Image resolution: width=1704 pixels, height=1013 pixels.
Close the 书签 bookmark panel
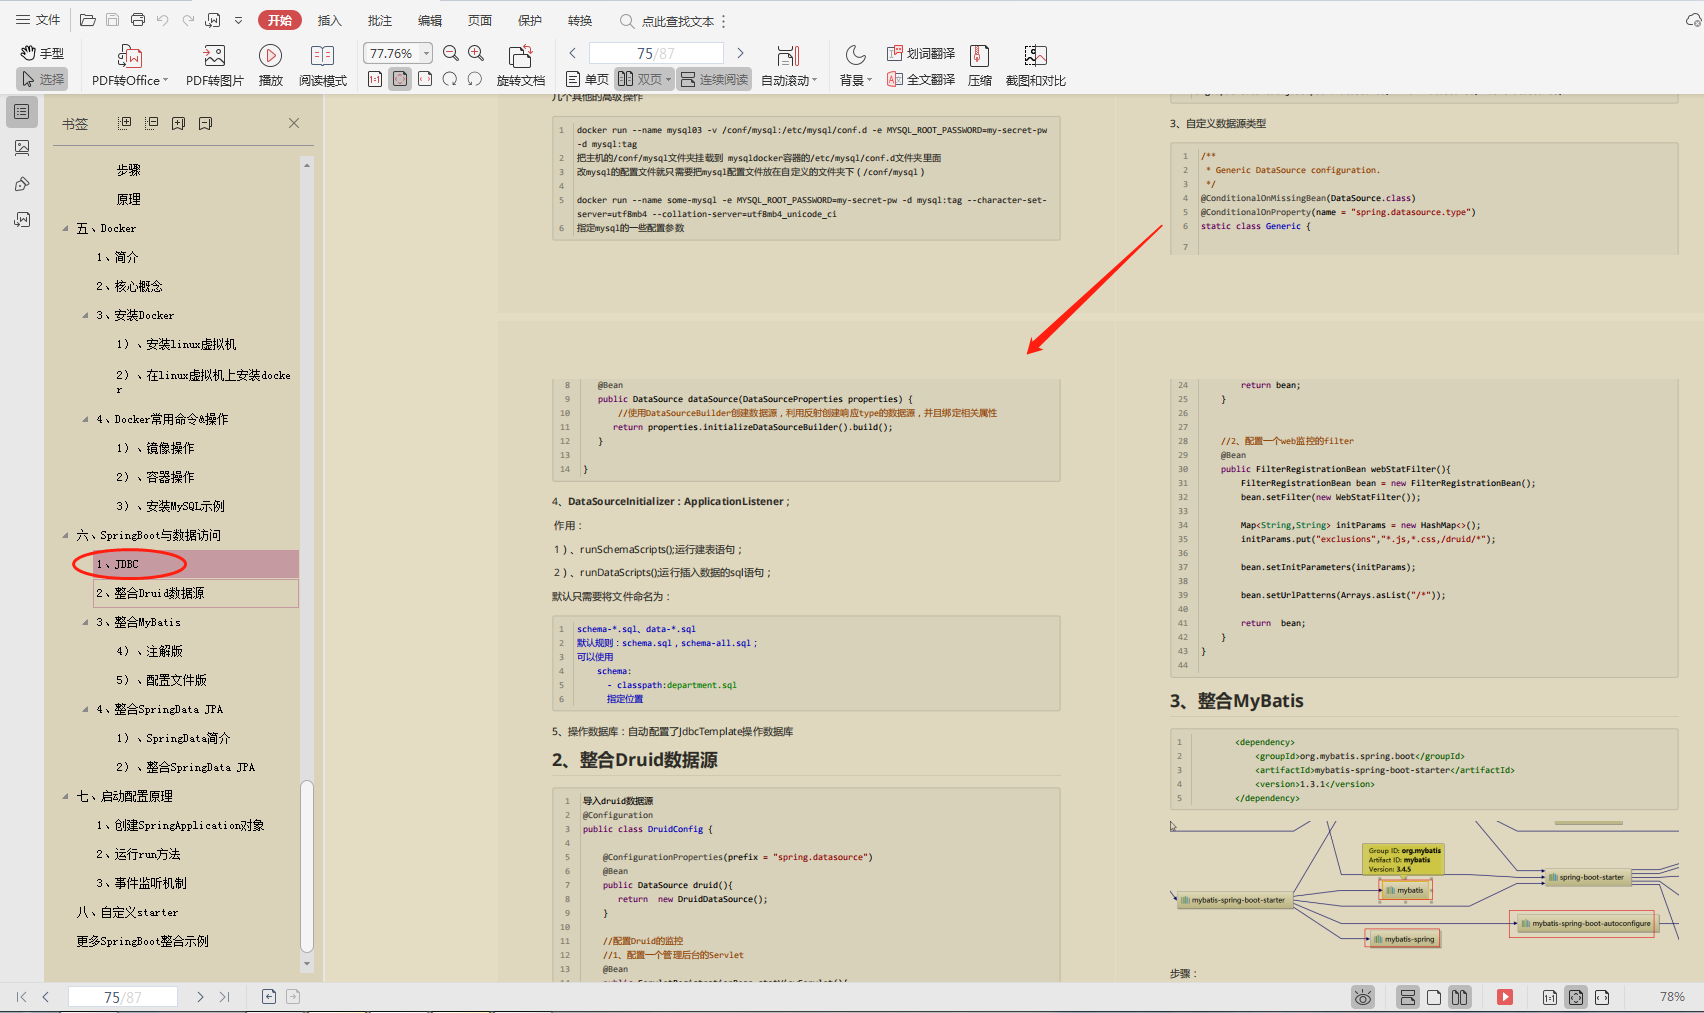pyautogui.click(x=294, y=123)
